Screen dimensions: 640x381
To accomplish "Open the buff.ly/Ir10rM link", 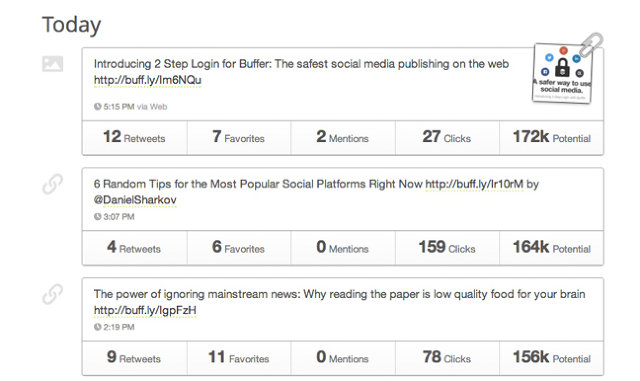I will coord(474,184).
